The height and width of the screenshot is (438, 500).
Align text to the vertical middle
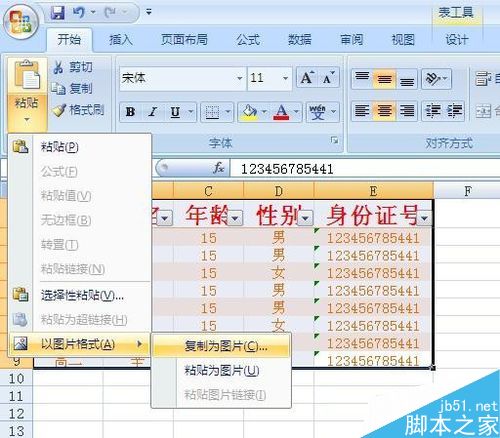pyautogui.click(x=384, y=79)
